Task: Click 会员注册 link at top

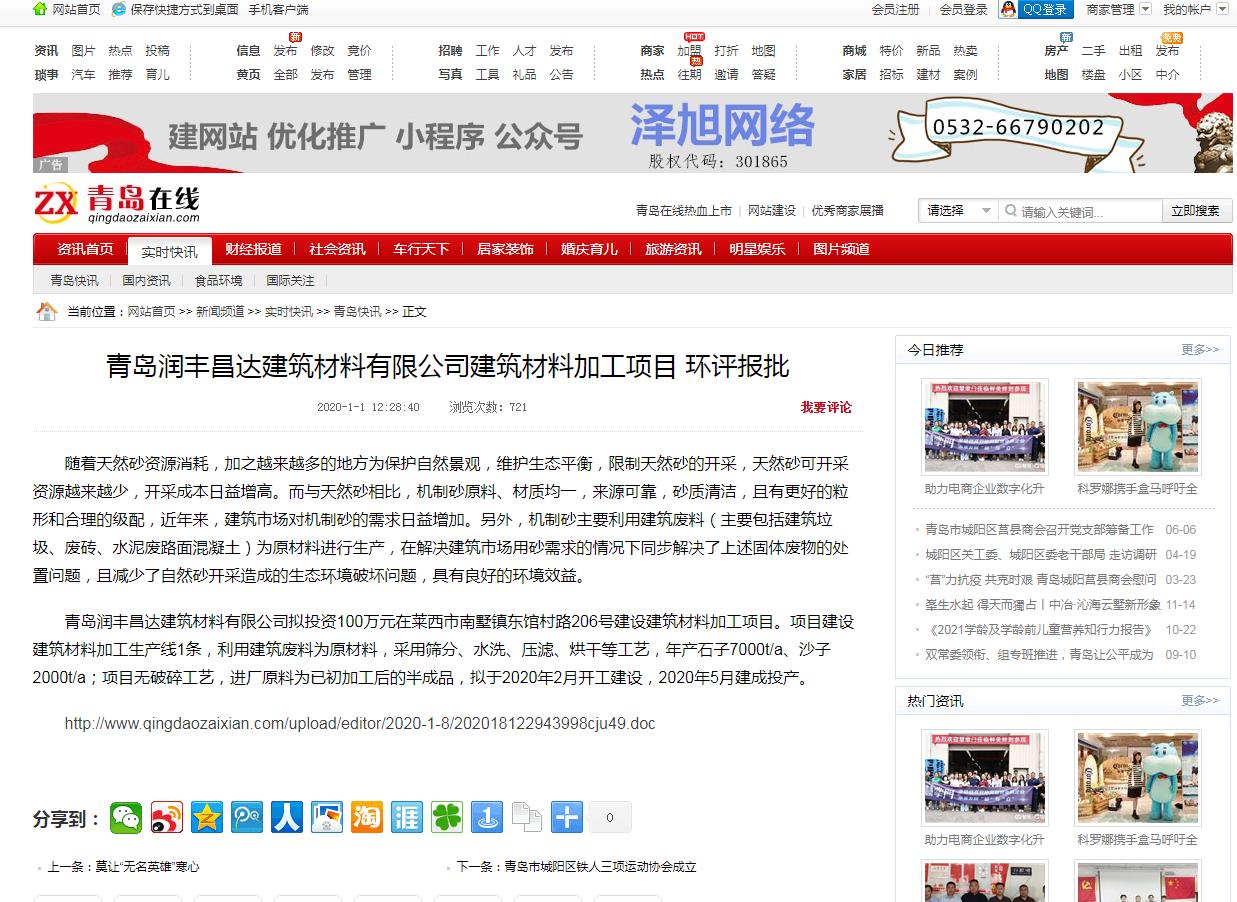Action: point(895,9)
